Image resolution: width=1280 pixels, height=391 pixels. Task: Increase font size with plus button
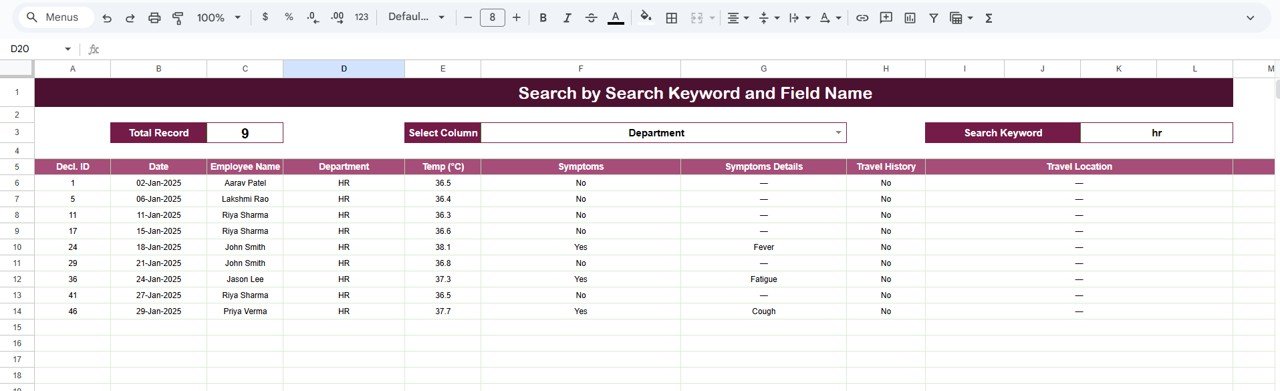pyautogui.click(x=516, y=18)
